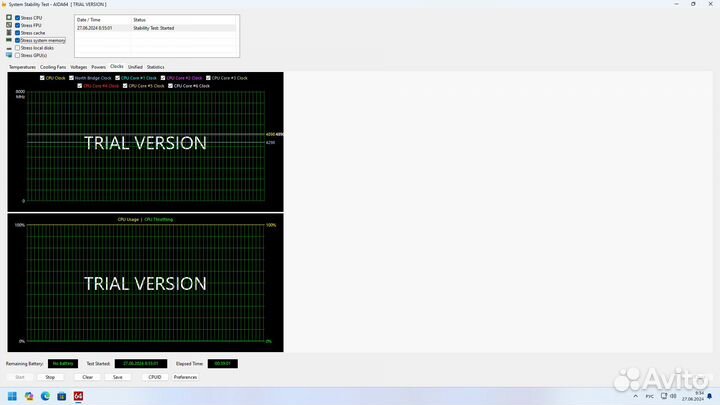Click the Elapsed Time value display
720x405 pixels.
[x=223, y=364]
